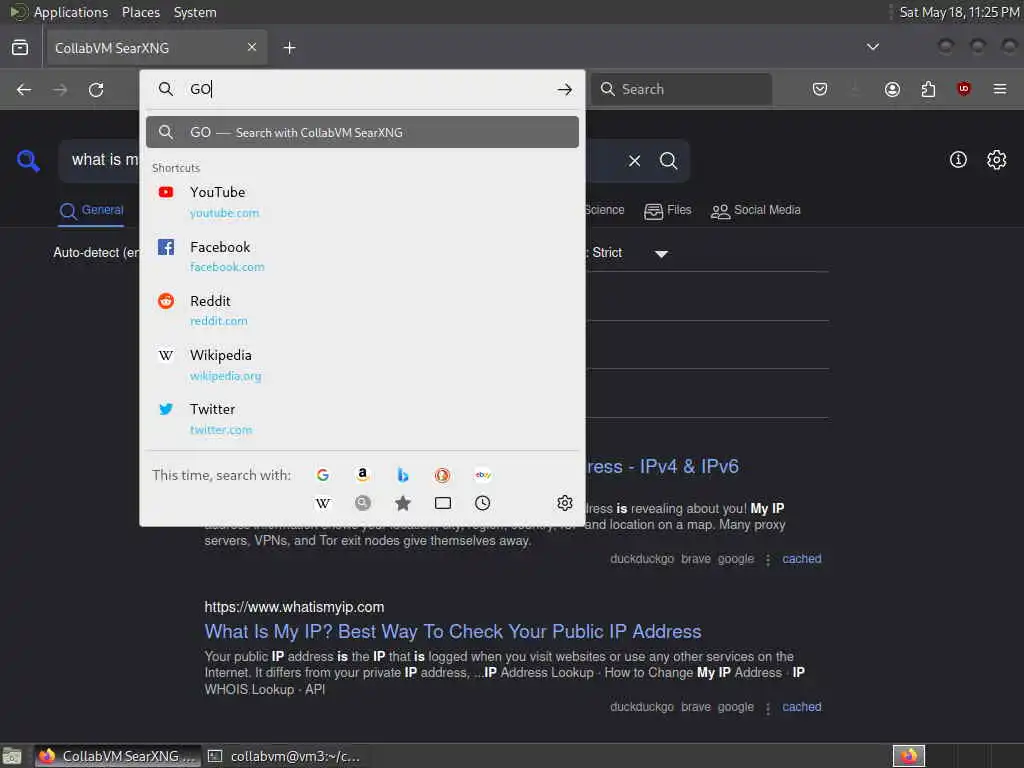The width and height of the screenshot is (1024, 768).
Task: Search this time with DuckDuckGo
Action: click(x=442, y=475)
